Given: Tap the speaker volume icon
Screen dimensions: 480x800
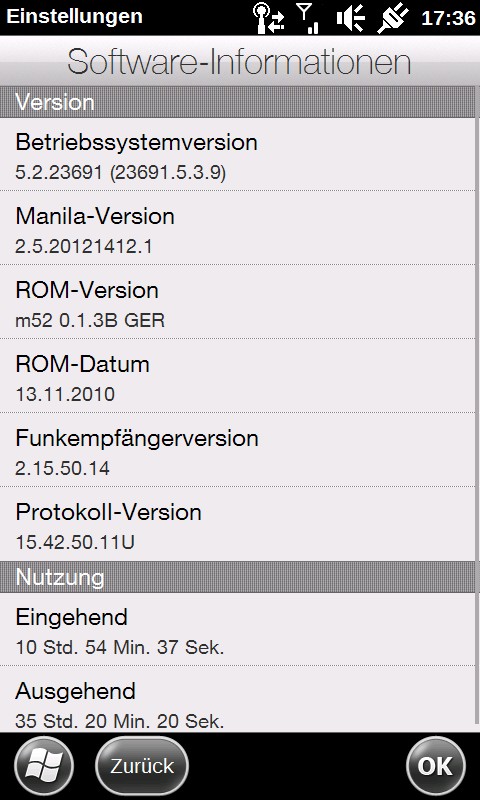Looking at the screenshot, I should coord(350,18).
